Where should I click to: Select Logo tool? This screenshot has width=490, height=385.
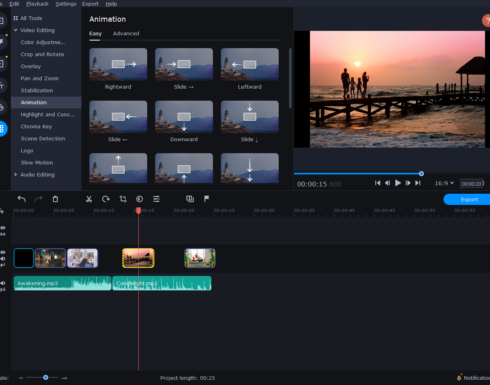pos(27,151)
